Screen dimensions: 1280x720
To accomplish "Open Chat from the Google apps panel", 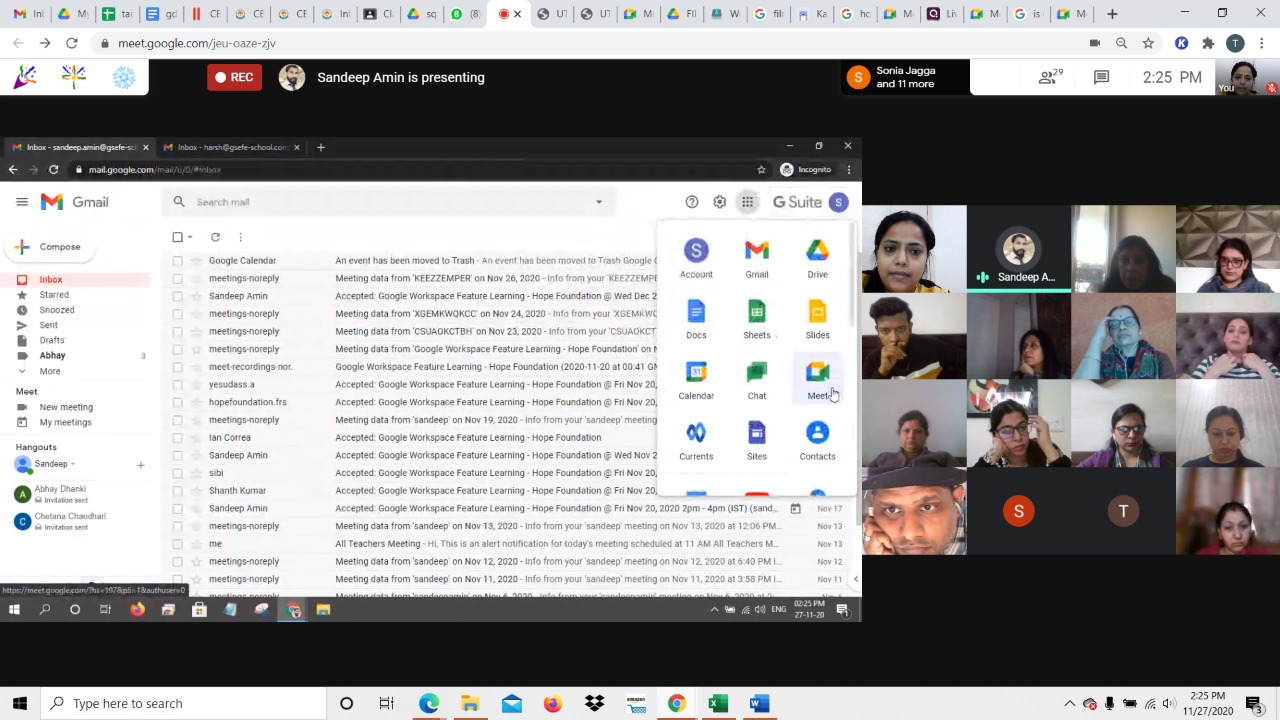I will point(757,380).
